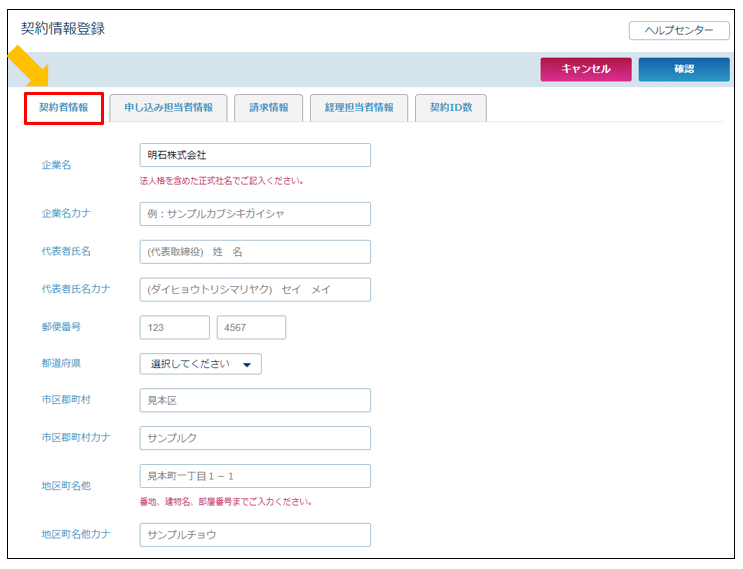This screenshot has height=569, width=743.
Task: Click the 郵便番号 label
Action: 61,326
